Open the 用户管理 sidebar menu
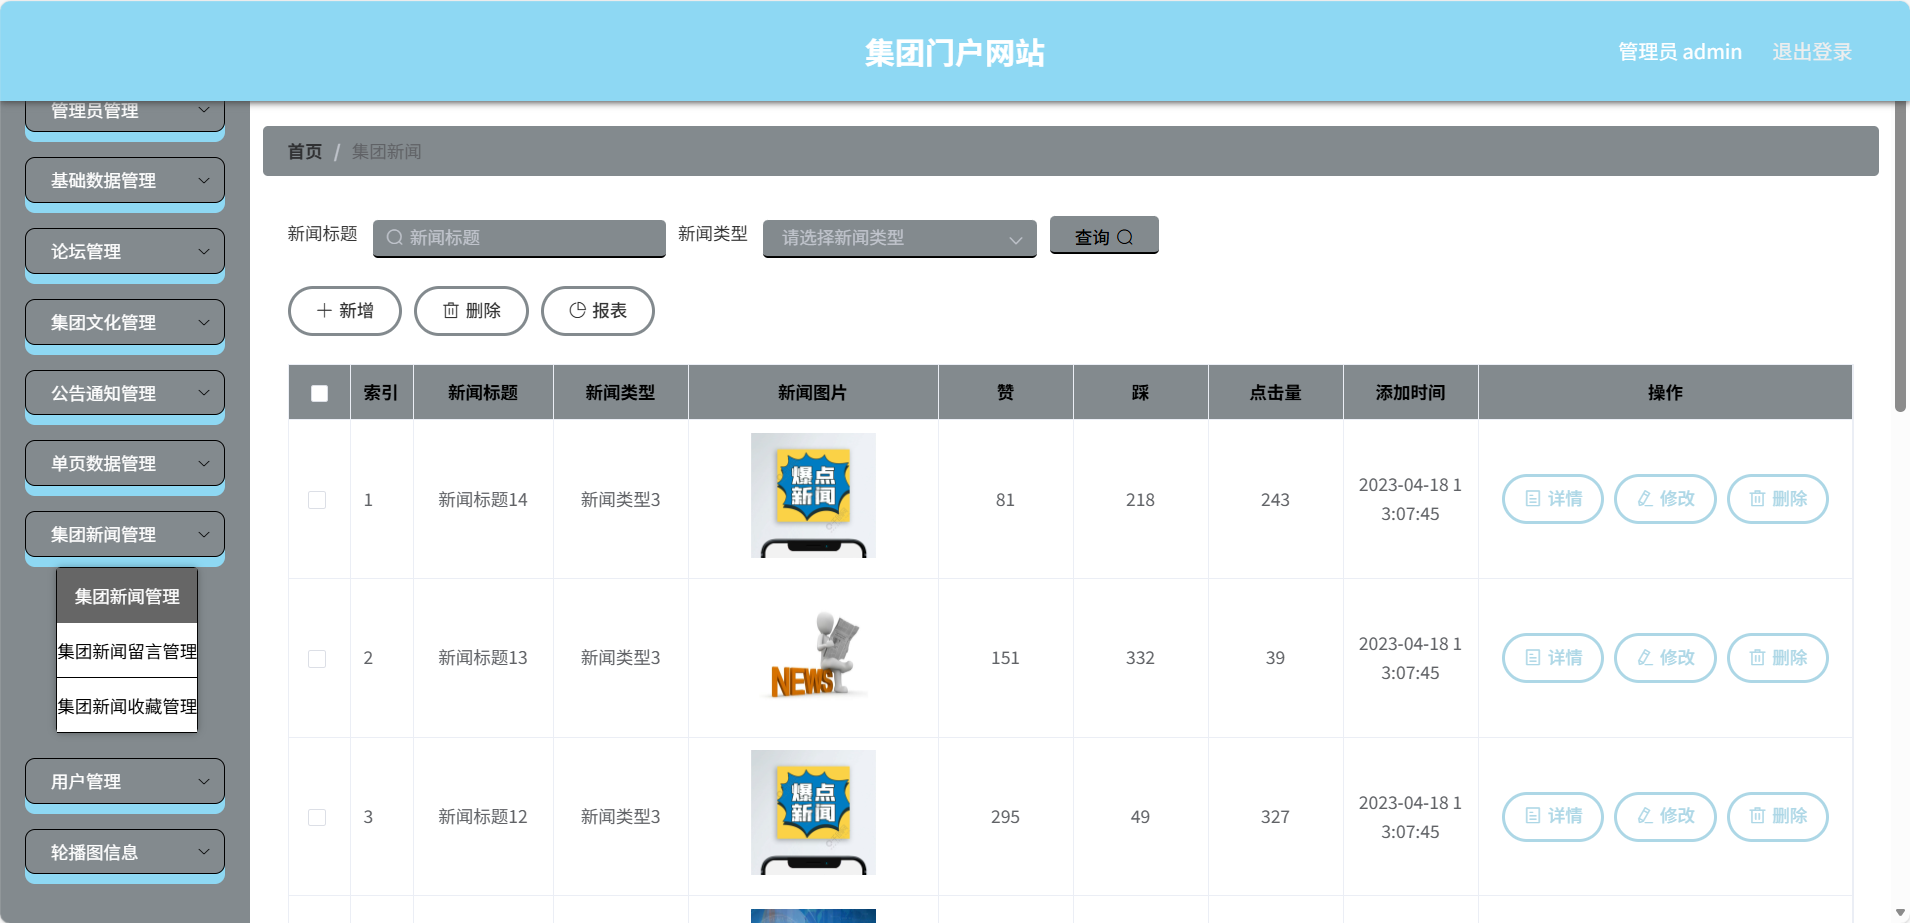Viewport: 1910px width, 923px height. (x=125, y=782)
